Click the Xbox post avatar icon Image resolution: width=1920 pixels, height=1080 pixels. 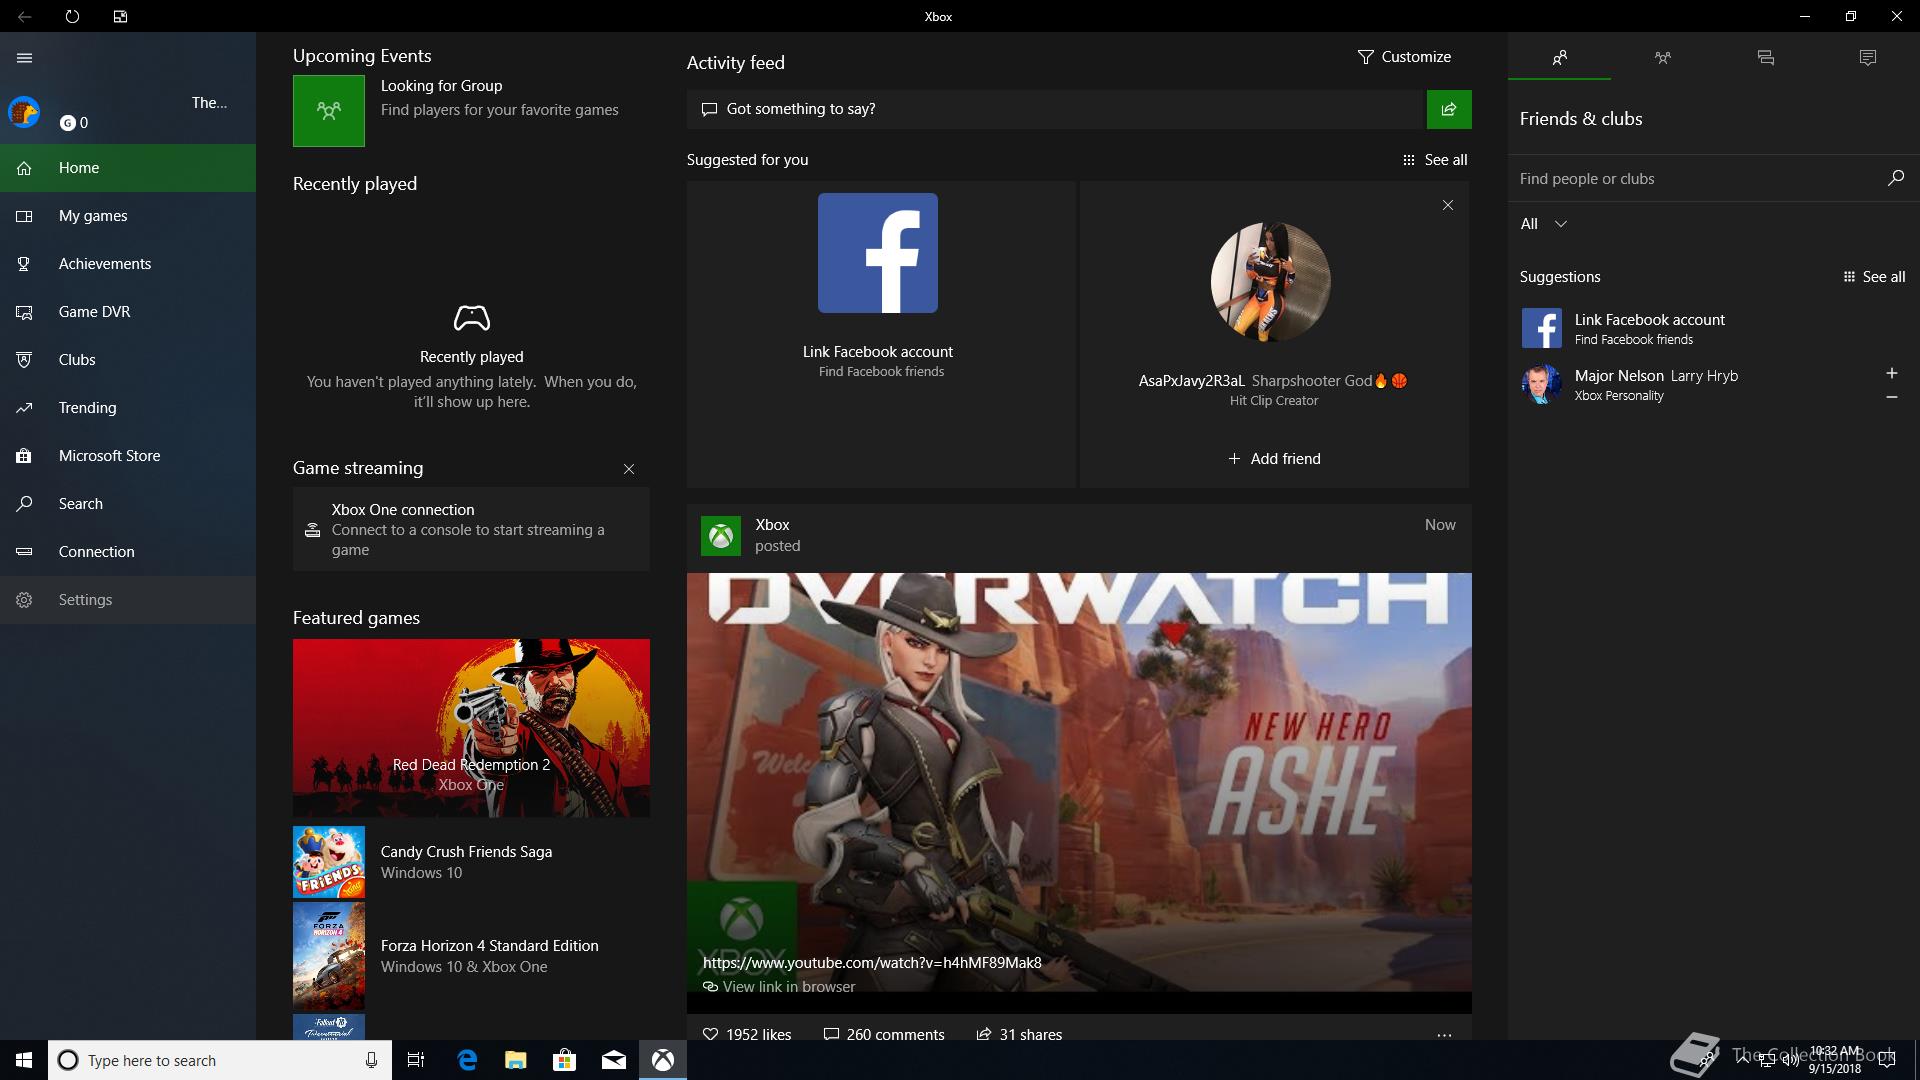[x=721, y=536]
